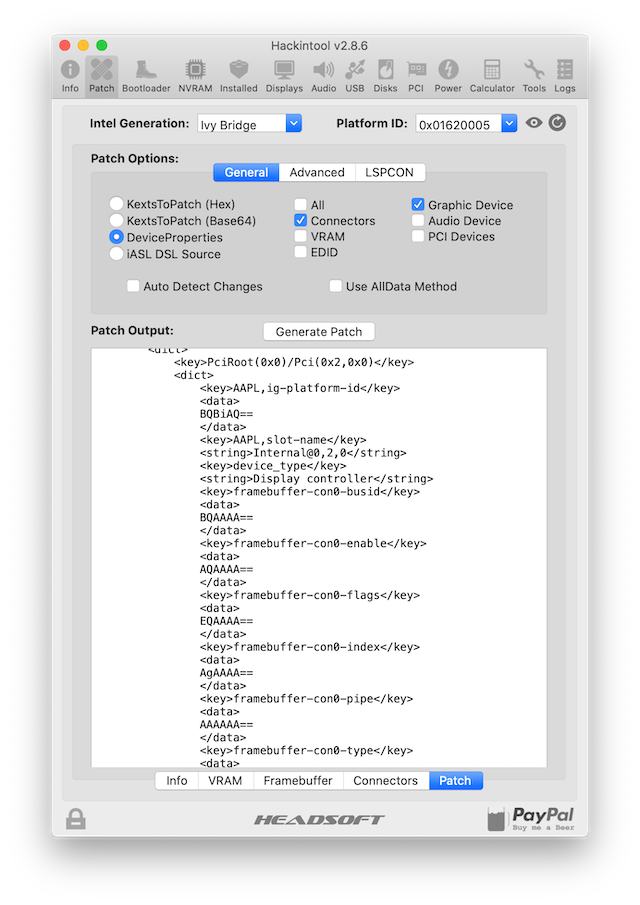The image size is (640, 905).
Task: Open the bottom Connectors tab
Action: coord(386,780)
